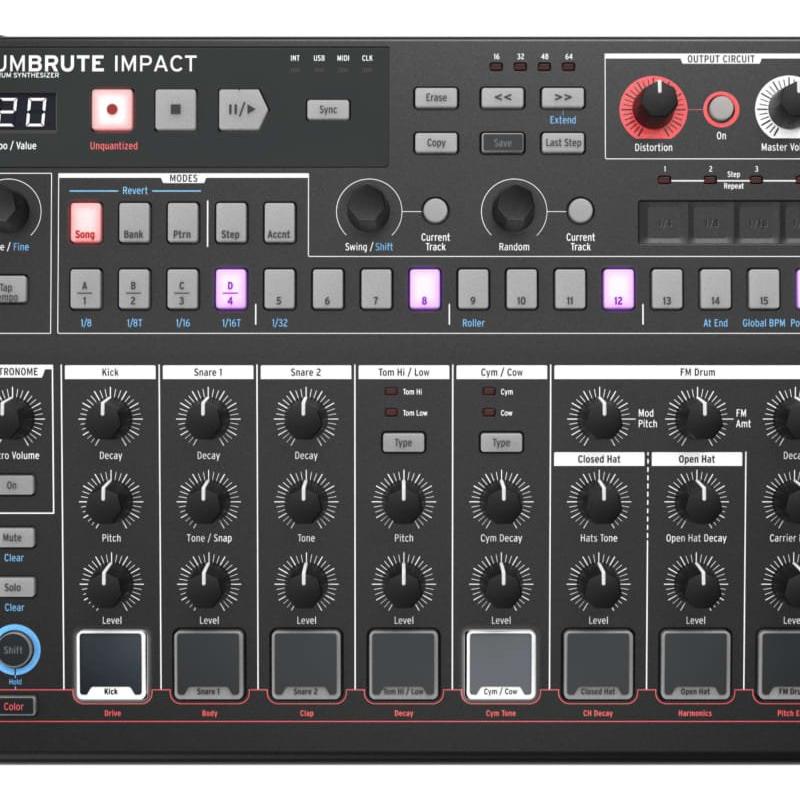Viewport: 800px width, 800px height.
Task: Toggle lit step button D/4
Action: (x=231, y=289)
